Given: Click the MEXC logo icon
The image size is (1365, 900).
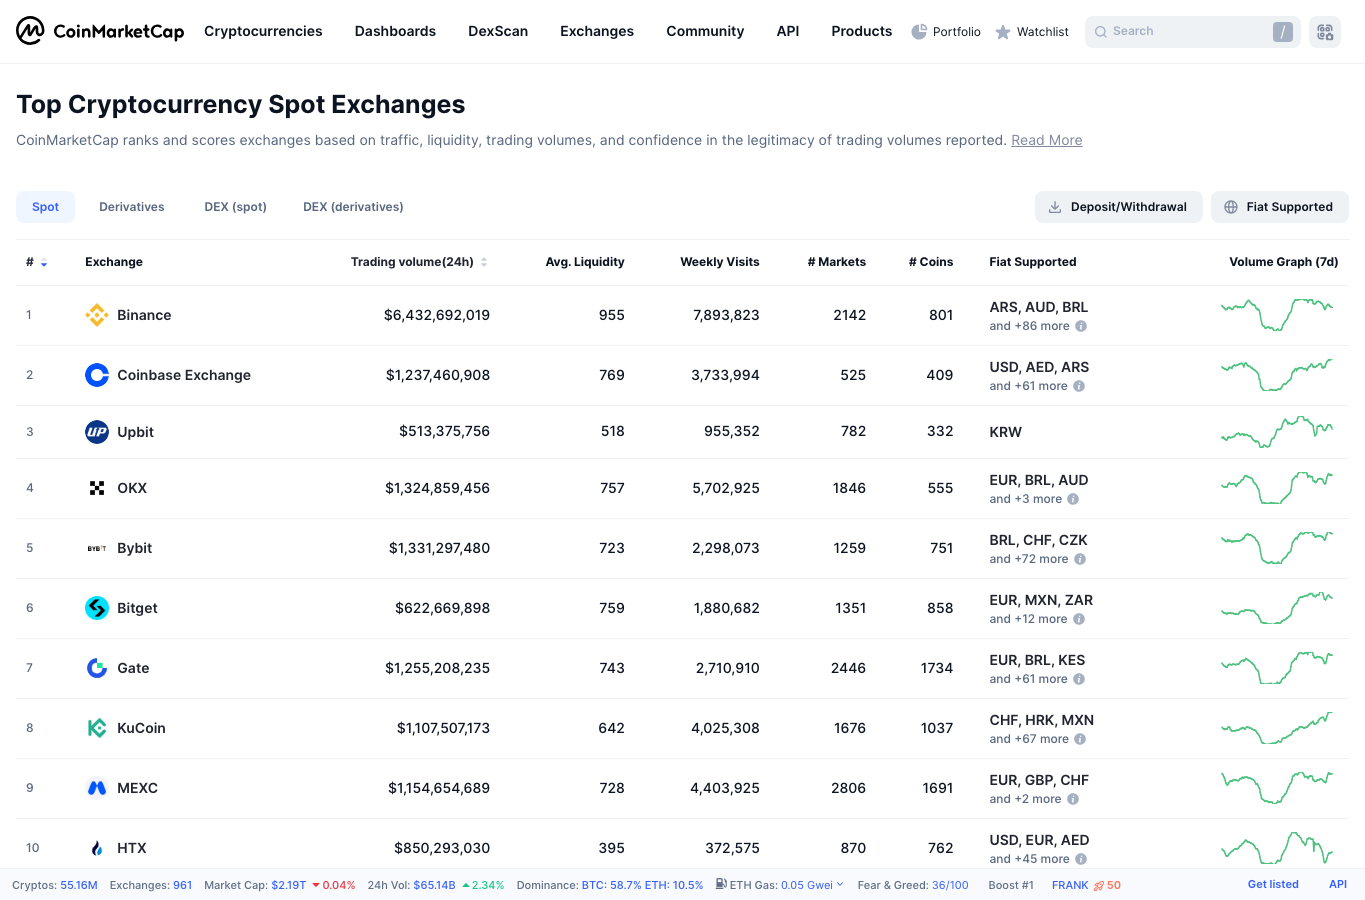Looking at the screenshot, I should tap(97, 788).
